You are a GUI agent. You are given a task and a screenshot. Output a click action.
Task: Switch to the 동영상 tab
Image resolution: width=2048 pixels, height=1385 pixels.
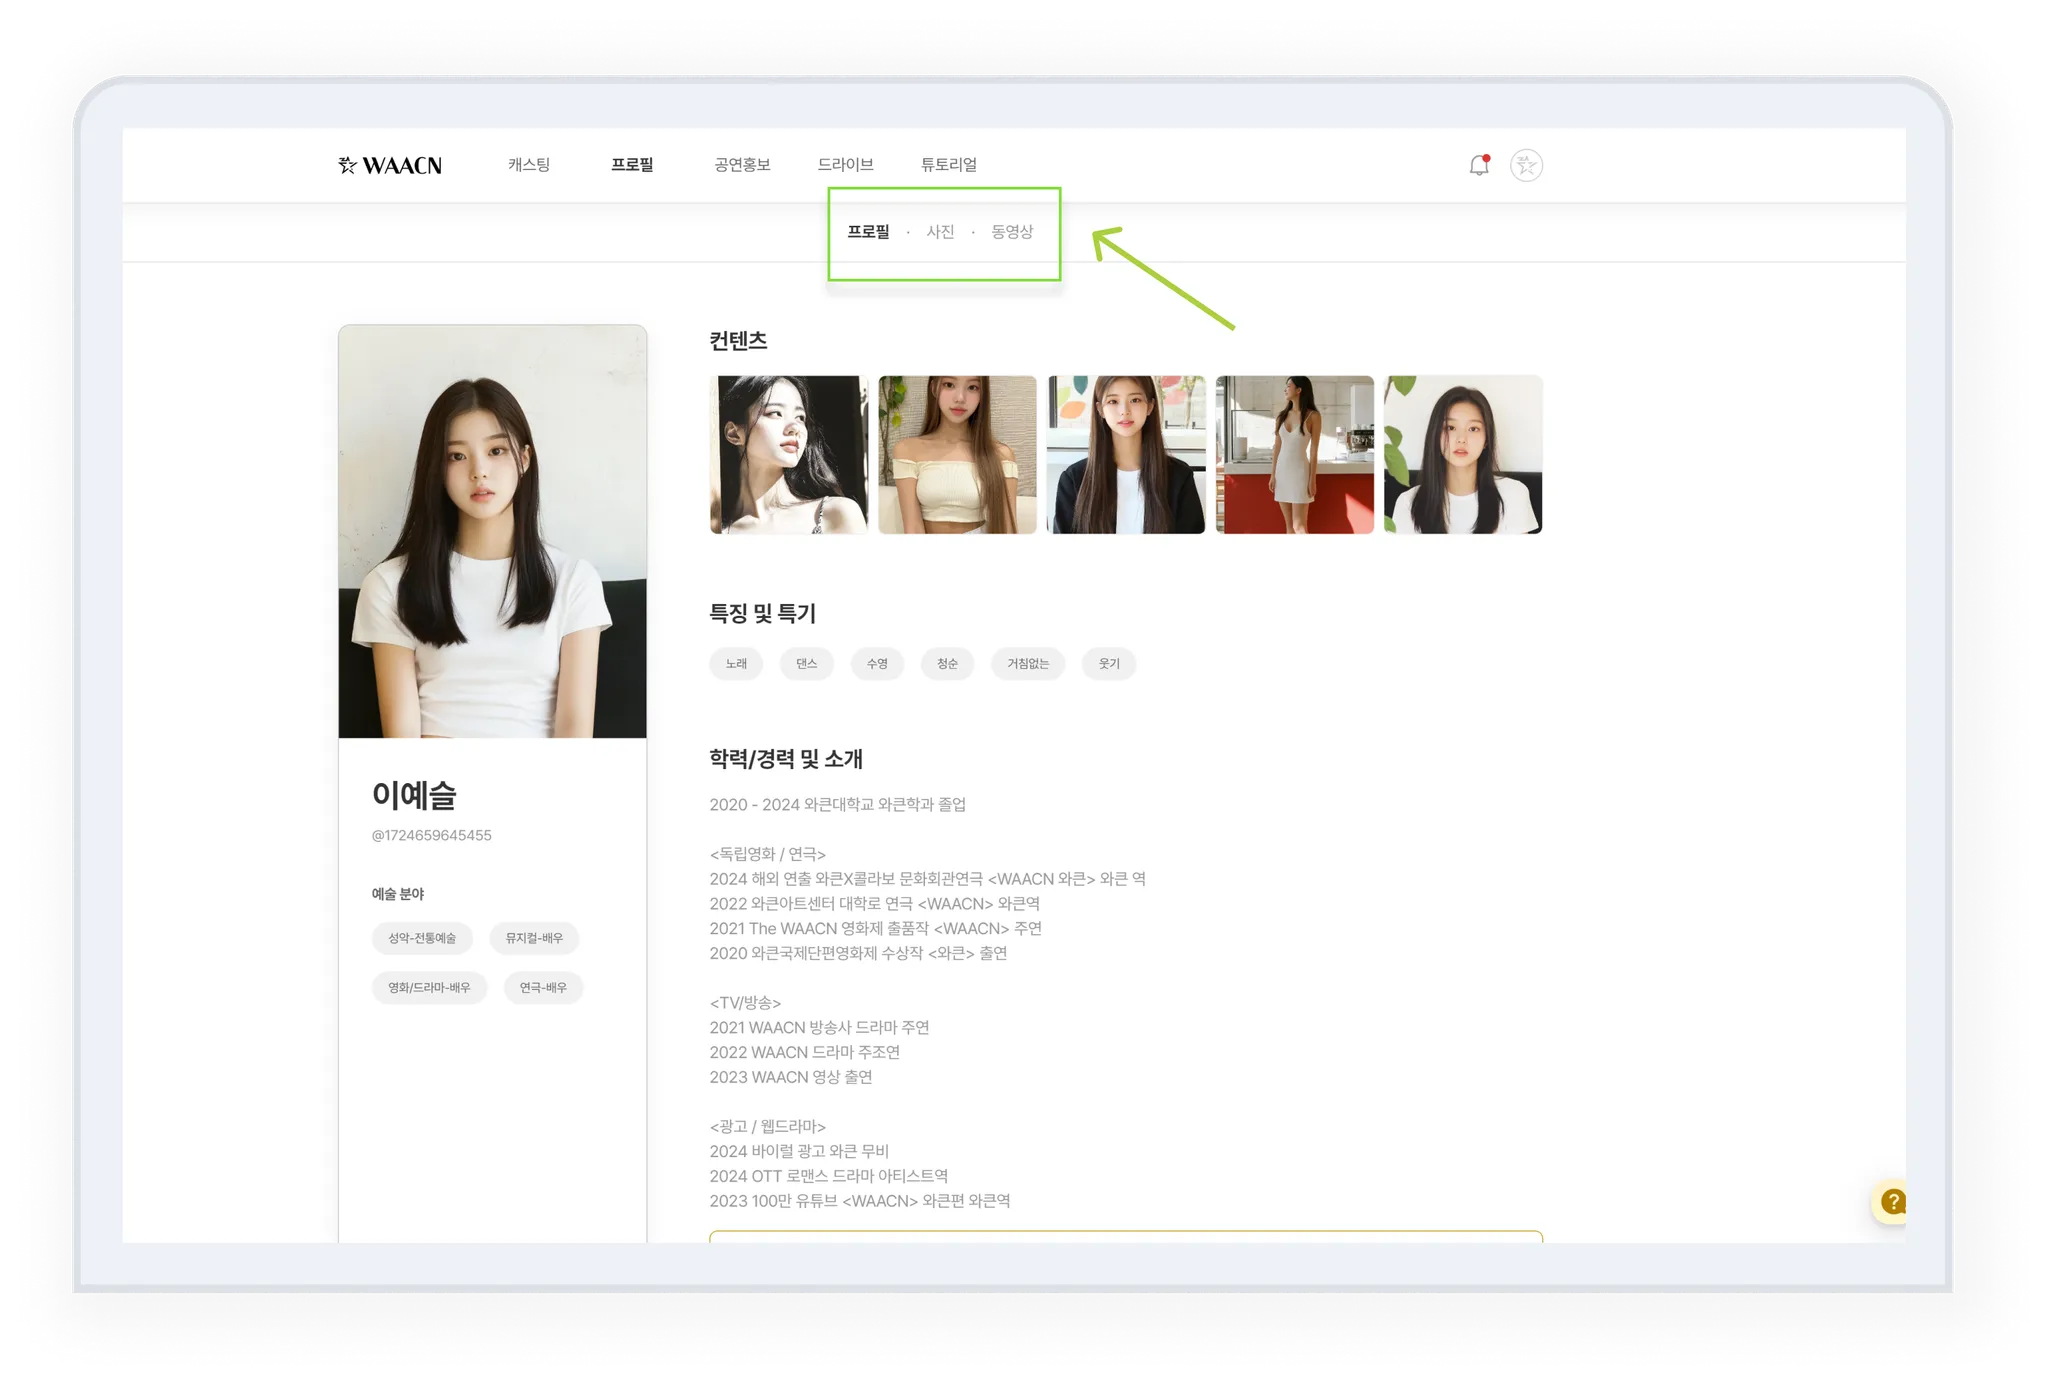coord(1012,232)
